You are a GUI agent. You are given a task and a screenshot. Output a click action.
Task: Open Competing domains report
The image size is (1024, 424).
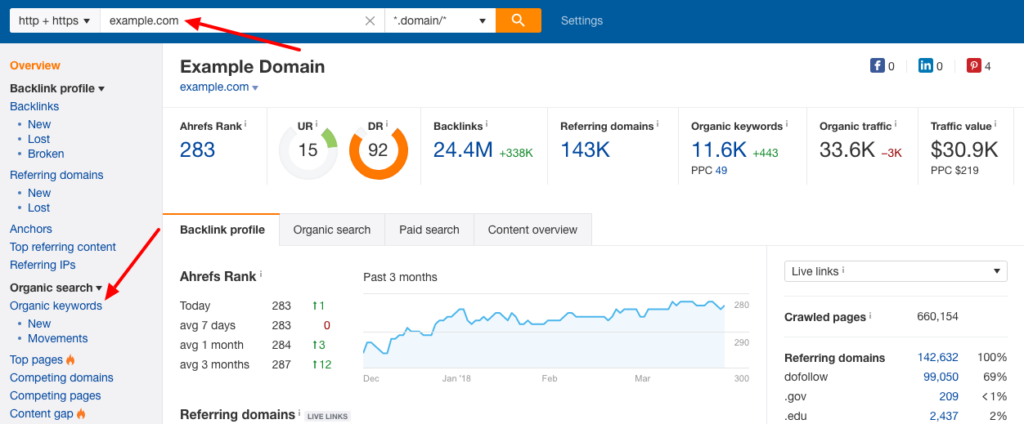pos(61,378)
